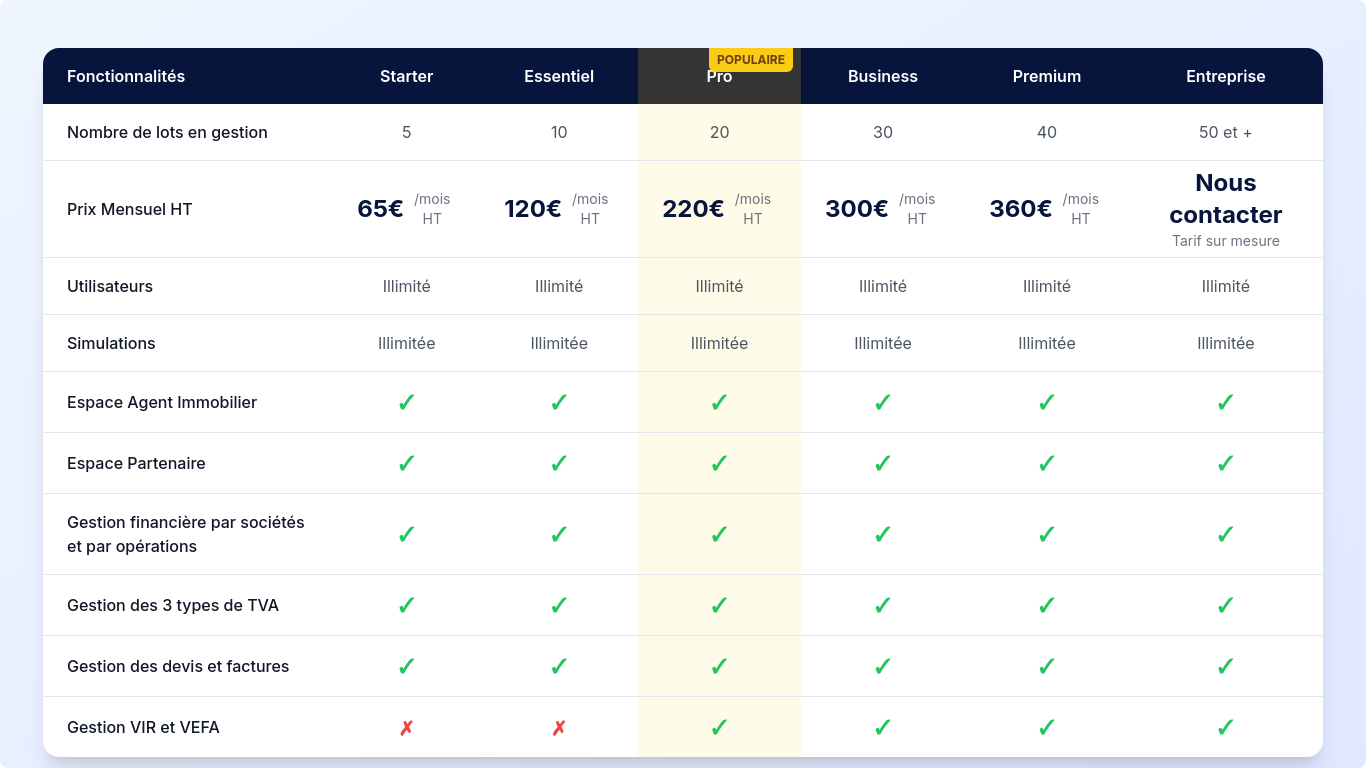Click Entreprise checkmark for Gestion VIR et VEFA

tap(1225, 728)
